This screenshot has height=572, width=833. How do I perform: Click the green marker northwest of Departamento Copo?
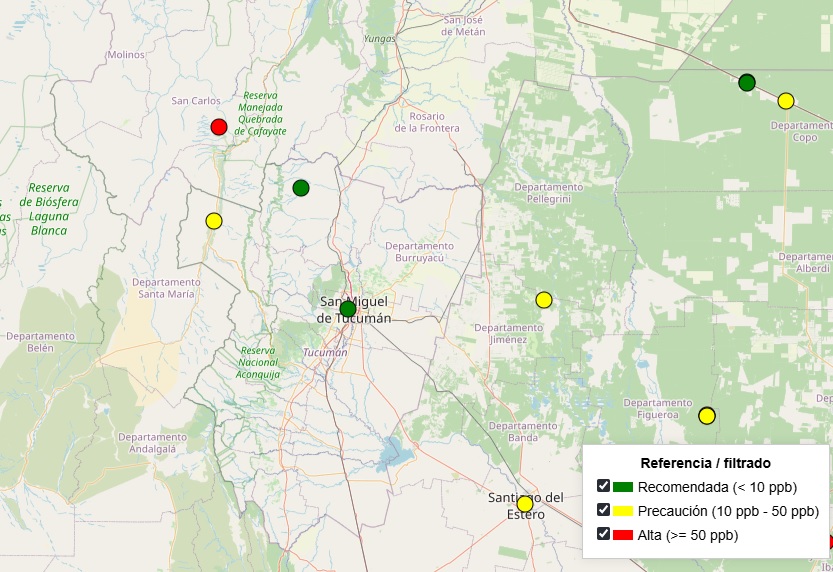point(747,82)
